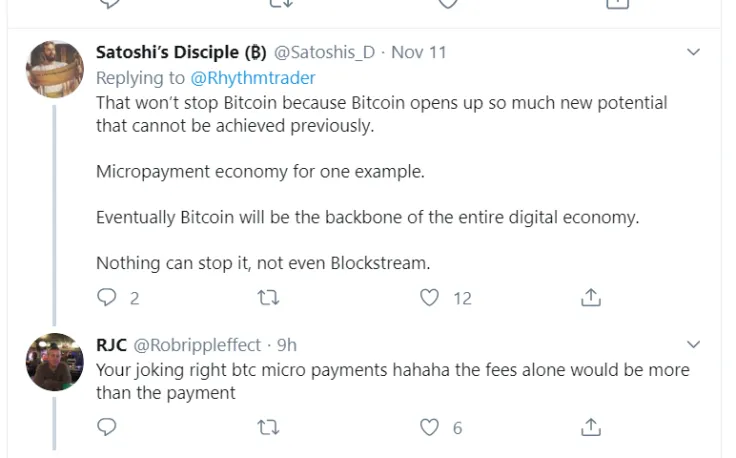
Task: Like the Satoshi's Disciple tweet
Action: [430, 297]
